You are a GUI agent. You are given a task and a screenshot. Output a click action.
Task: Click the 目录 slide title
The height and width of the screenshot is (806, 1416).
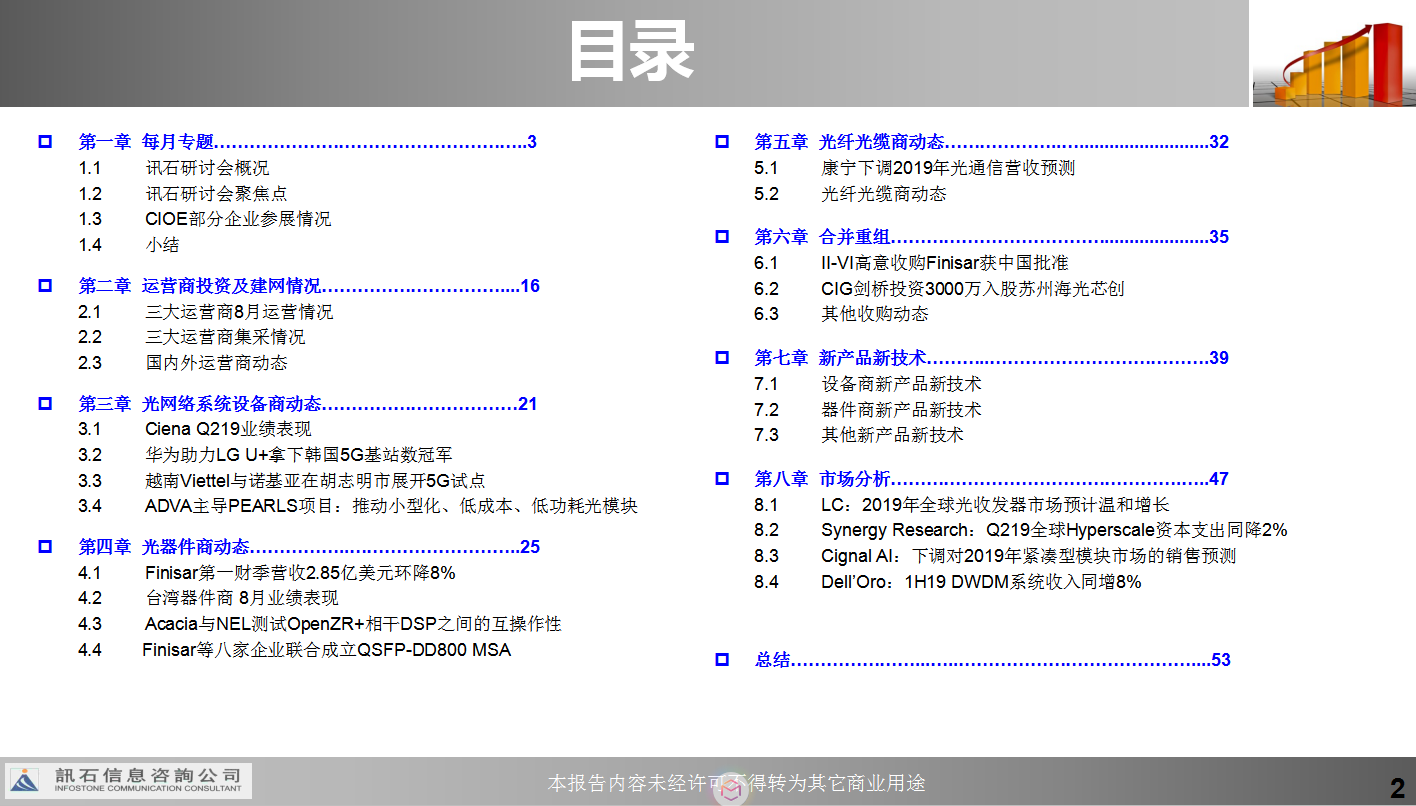click(630, 52)
